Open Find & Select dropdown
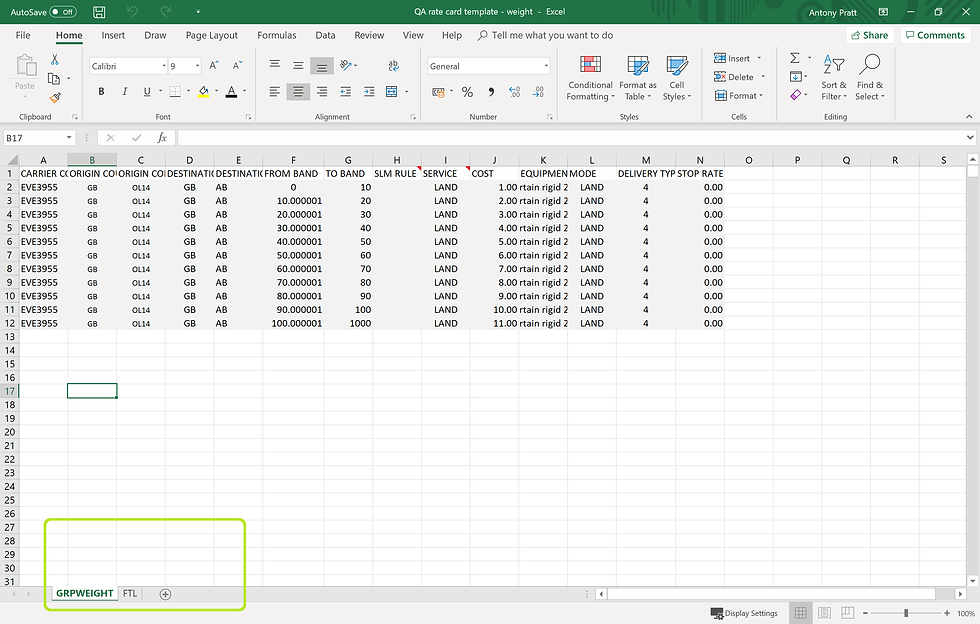This screenshot has width=980, height=624. click(x=870, y=78)
